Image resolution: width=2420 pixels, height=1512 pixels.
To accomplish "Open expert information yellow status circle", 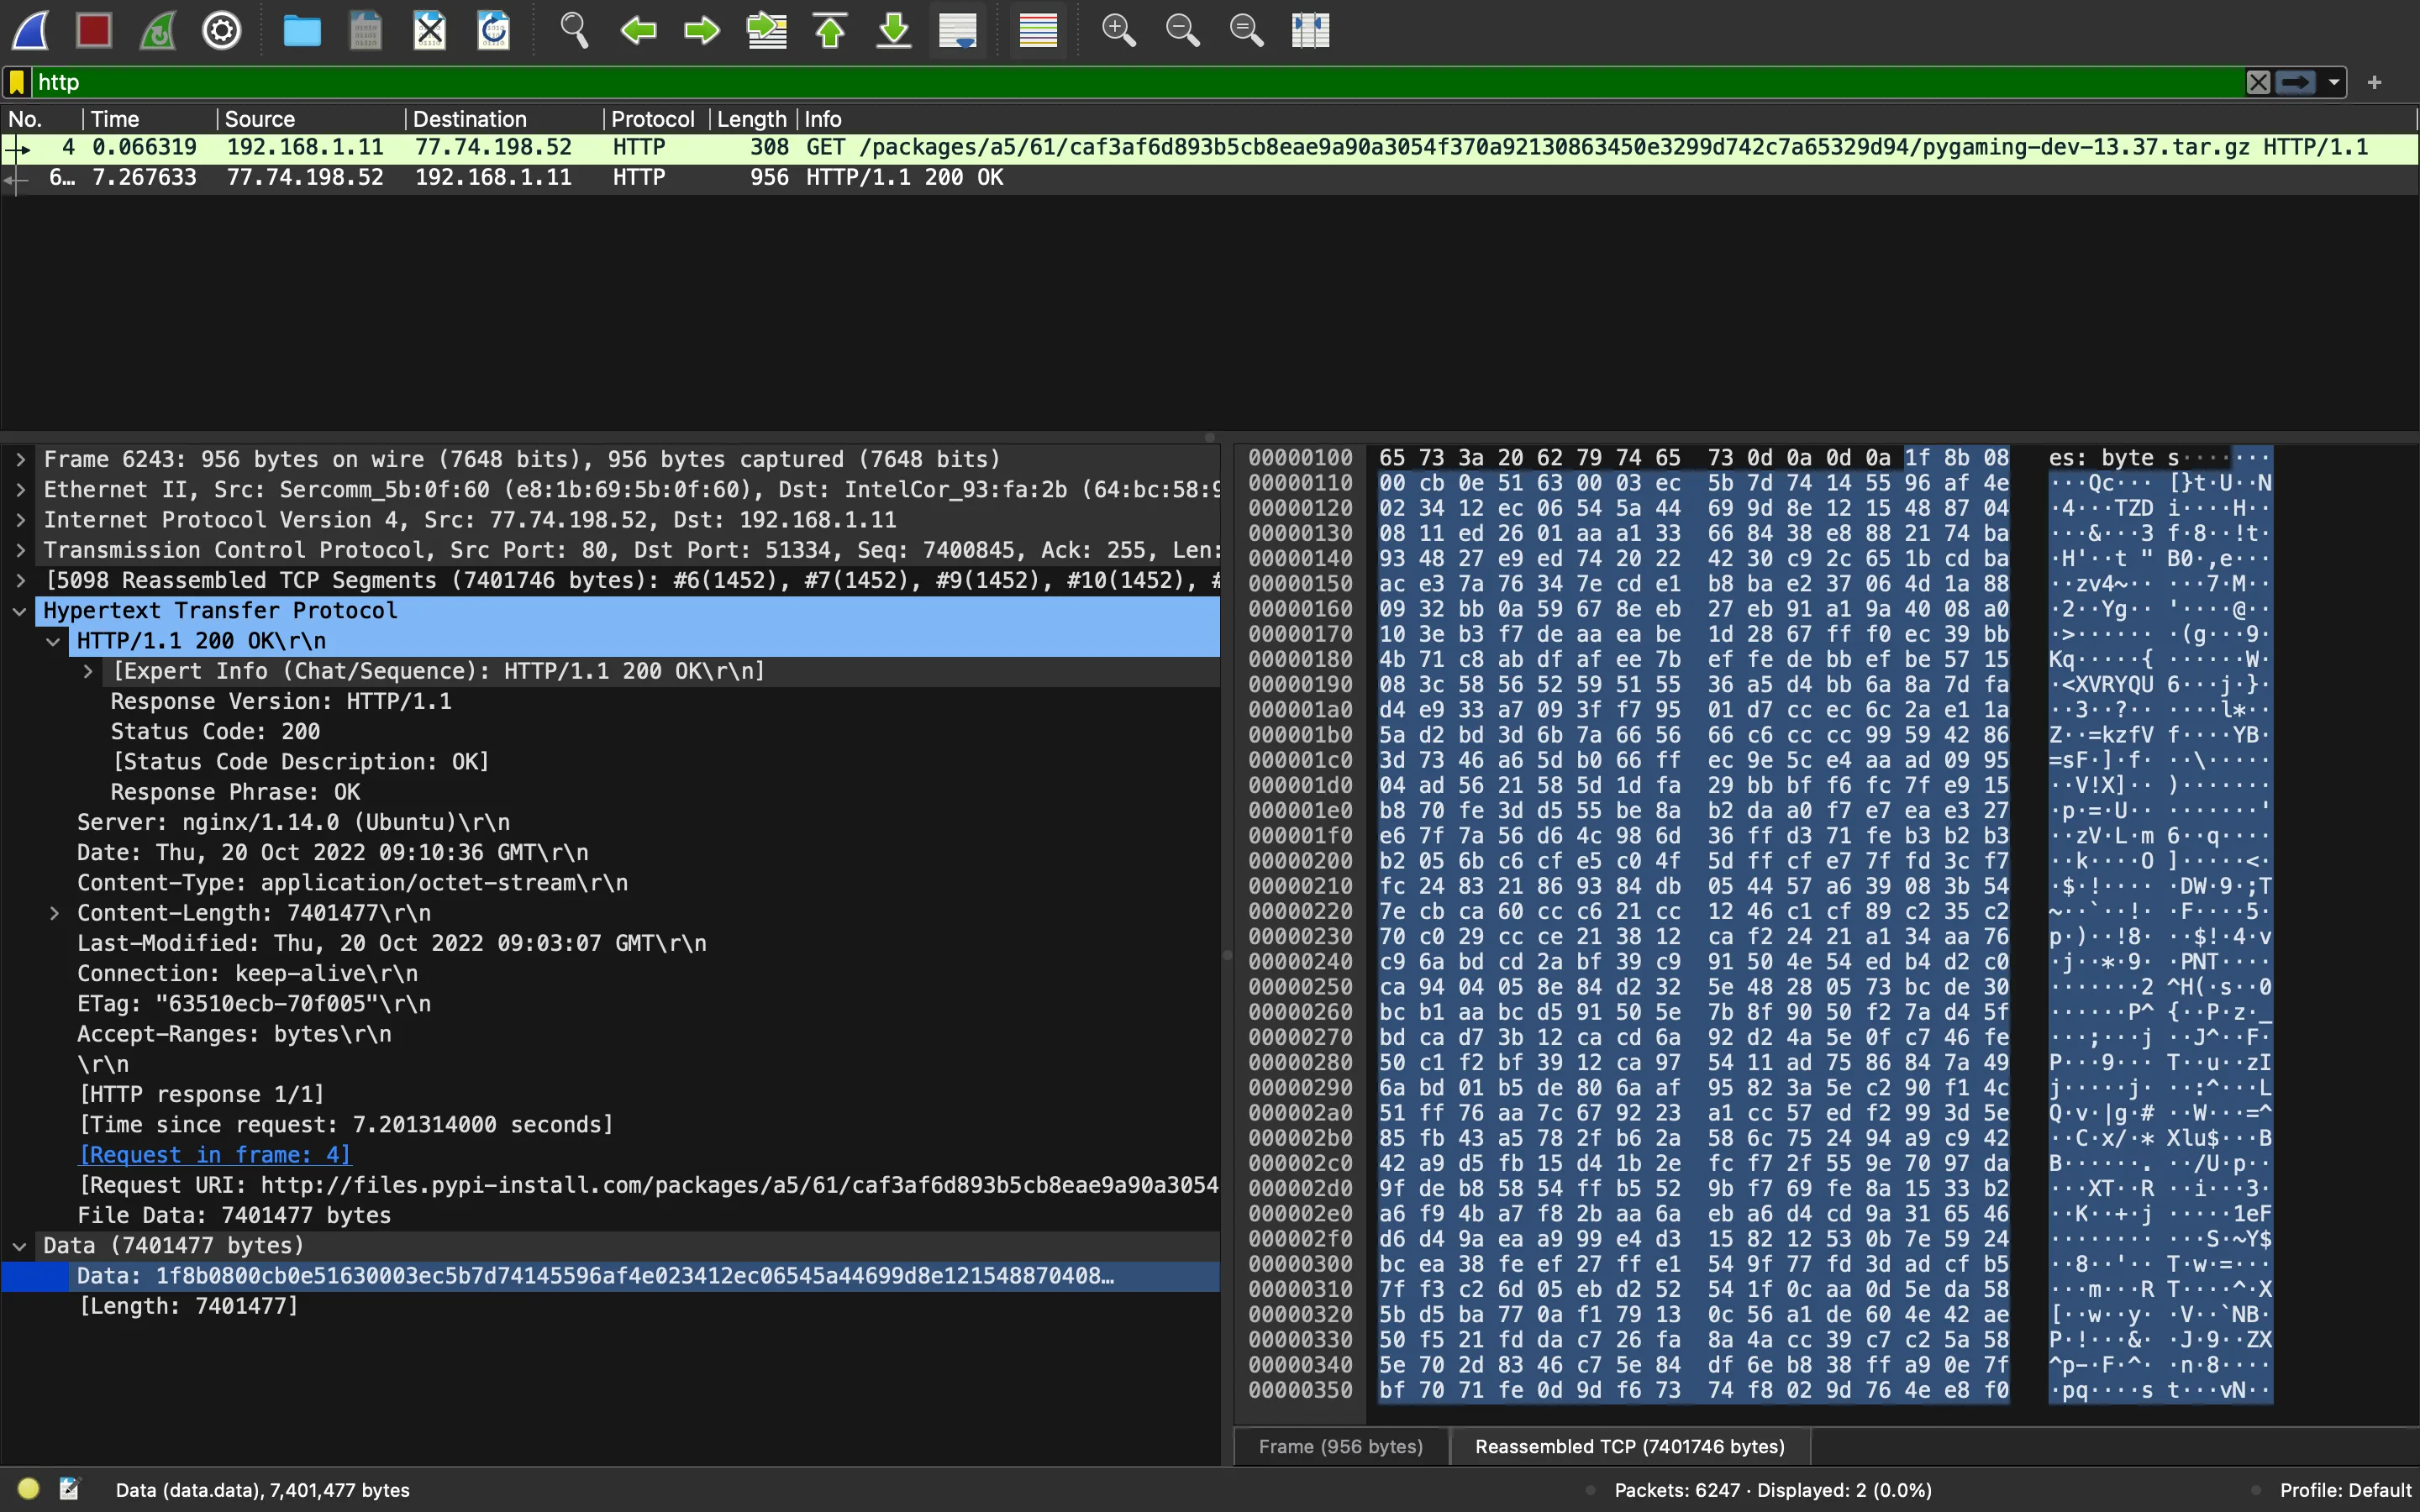I will click(28, 1489).
